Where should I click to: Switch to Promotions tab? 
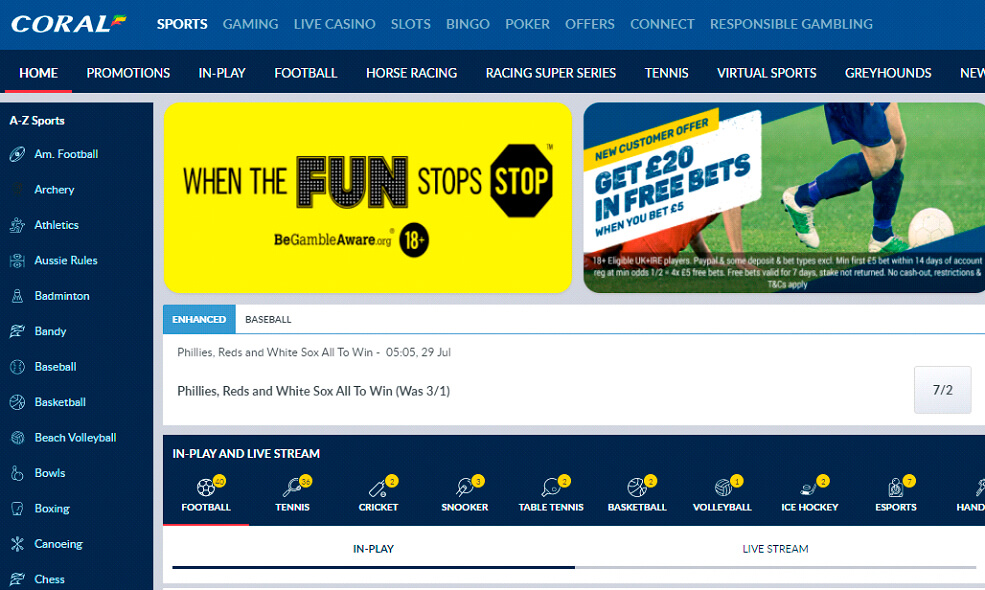tap(128, 73)
